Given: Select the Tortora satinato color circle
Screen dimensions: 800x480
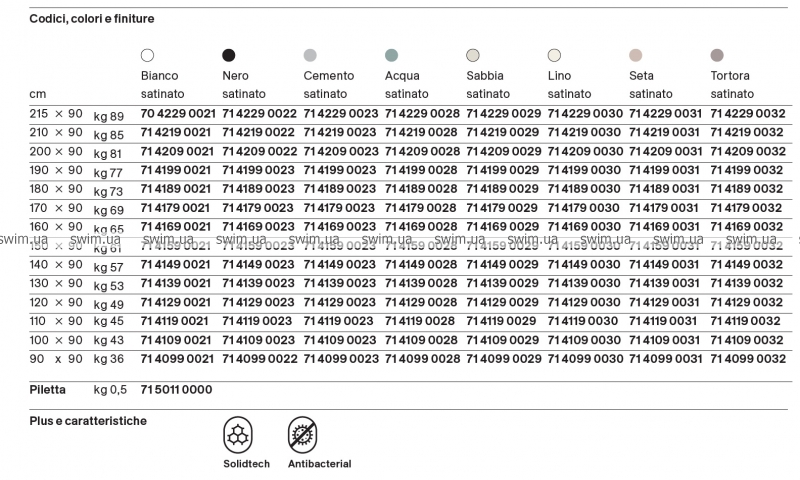Looking at the screenshot, I should pyautogui.click(x=717, y=55).
